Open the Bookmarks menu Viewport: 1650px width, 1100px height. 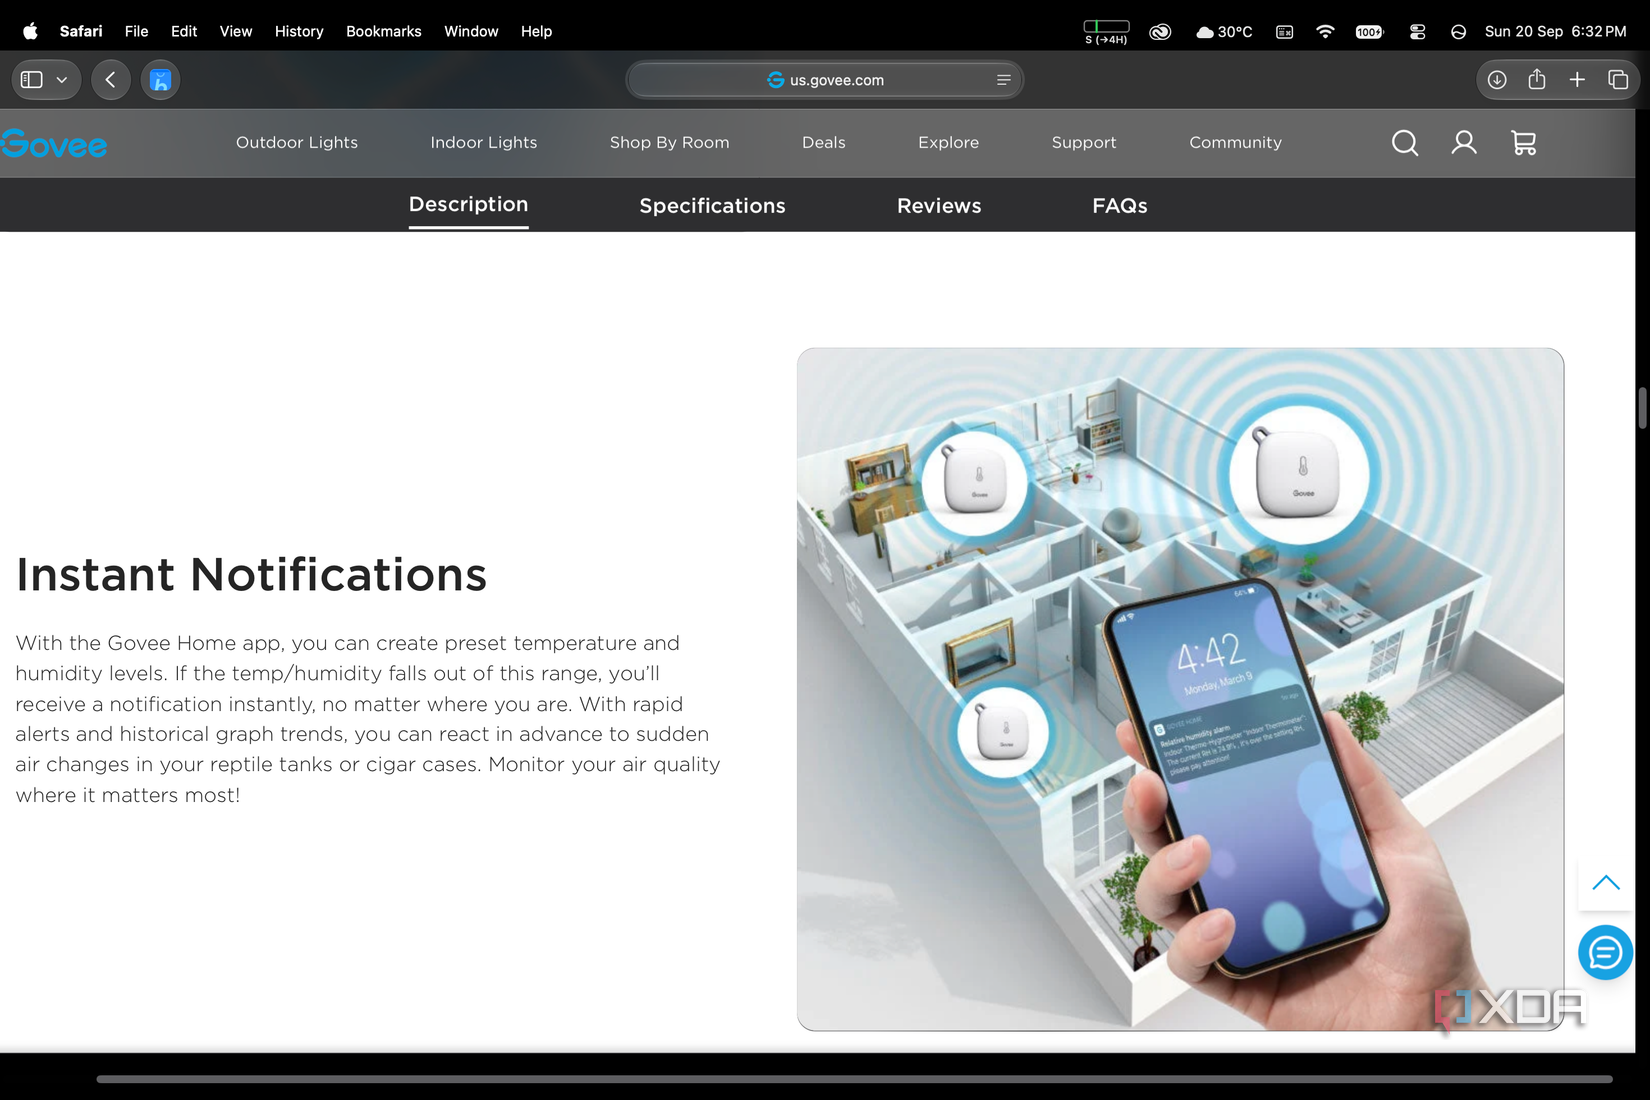384,31
